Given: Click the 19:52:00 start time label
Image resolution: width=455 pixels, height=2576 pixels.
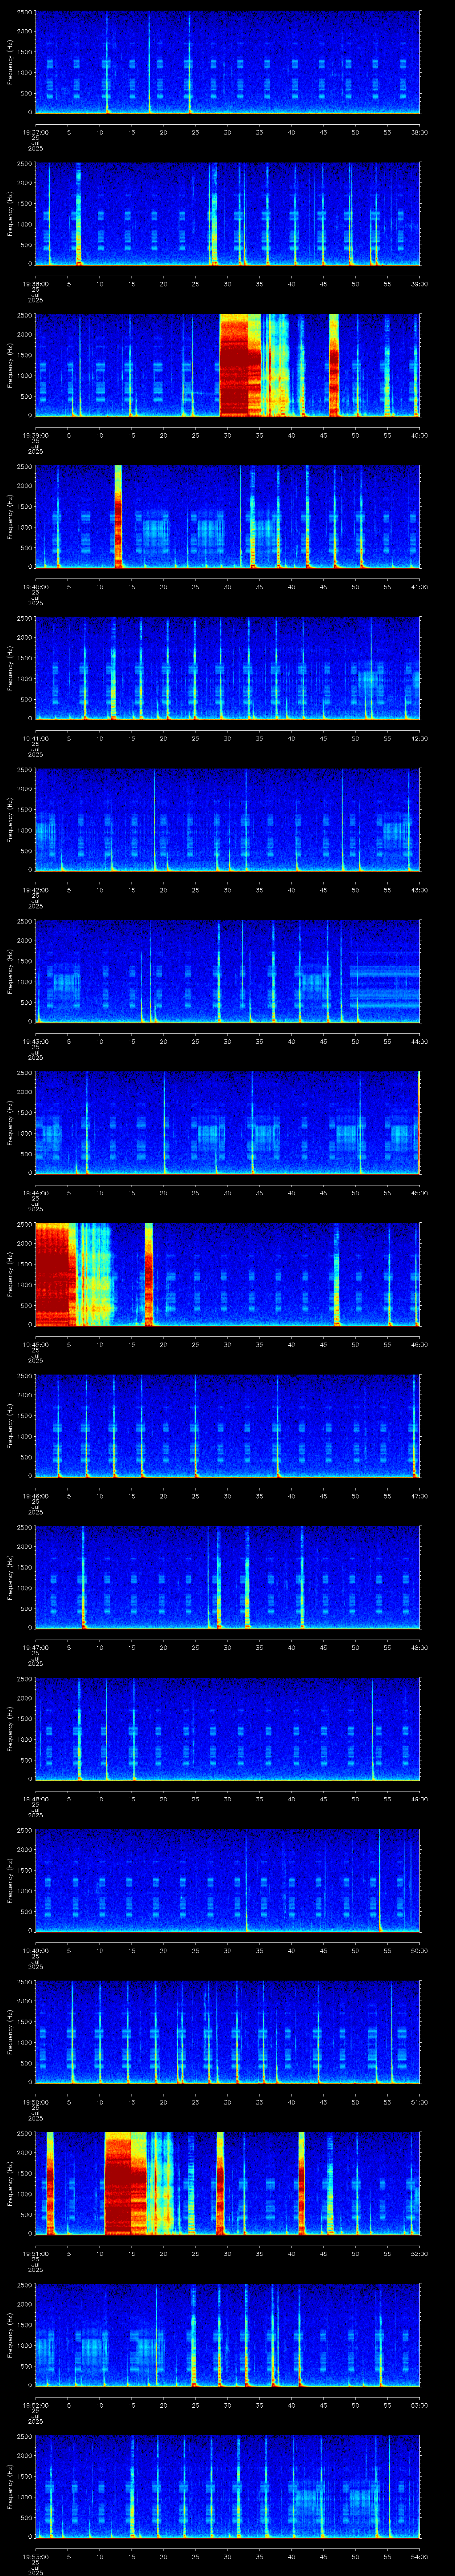Looking at the screenshot, I should [x=35, y=2404].
